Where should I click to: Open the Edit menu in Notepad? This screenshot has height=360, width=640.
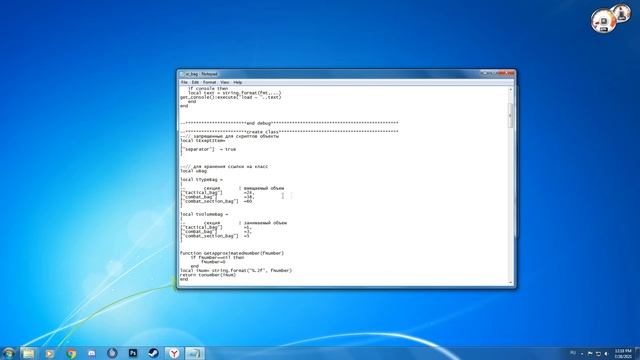(x=195, y=82)
